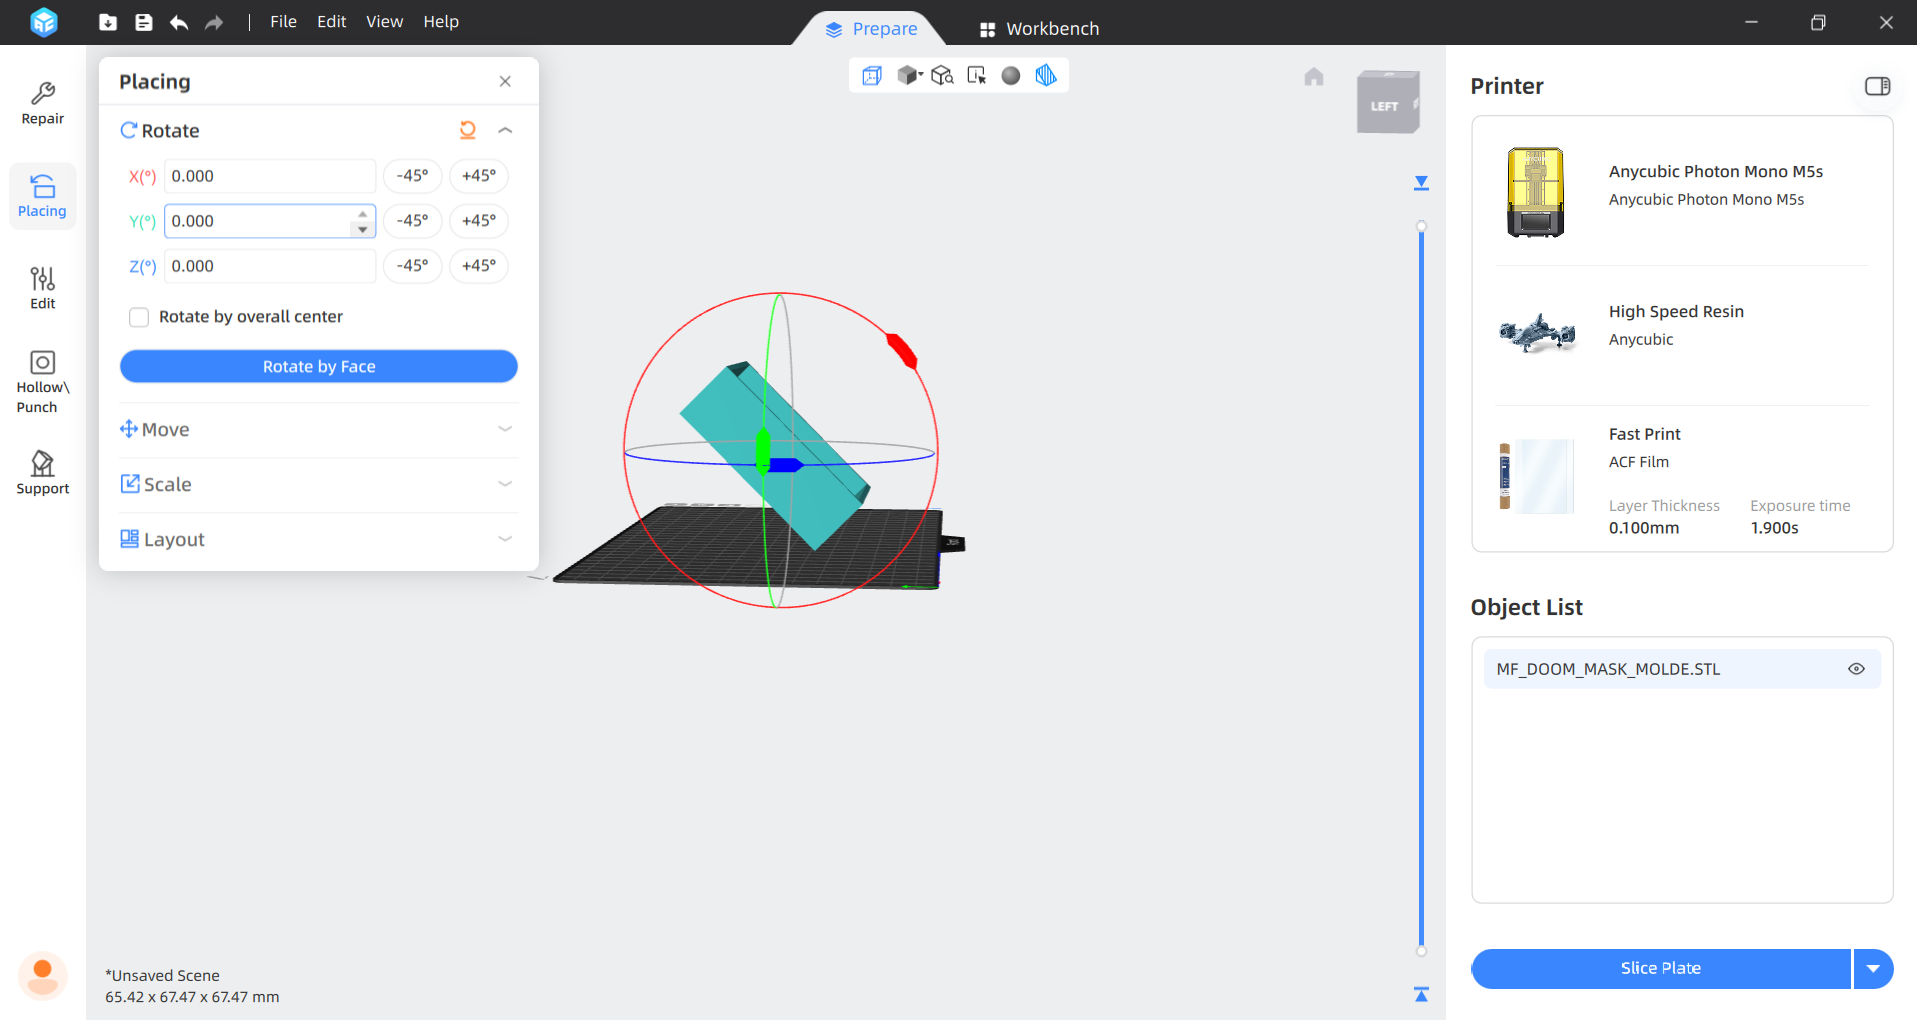Rotate X by +45 degrees
Viewport: 1917px width, 1020px height.
pos(479,176)
